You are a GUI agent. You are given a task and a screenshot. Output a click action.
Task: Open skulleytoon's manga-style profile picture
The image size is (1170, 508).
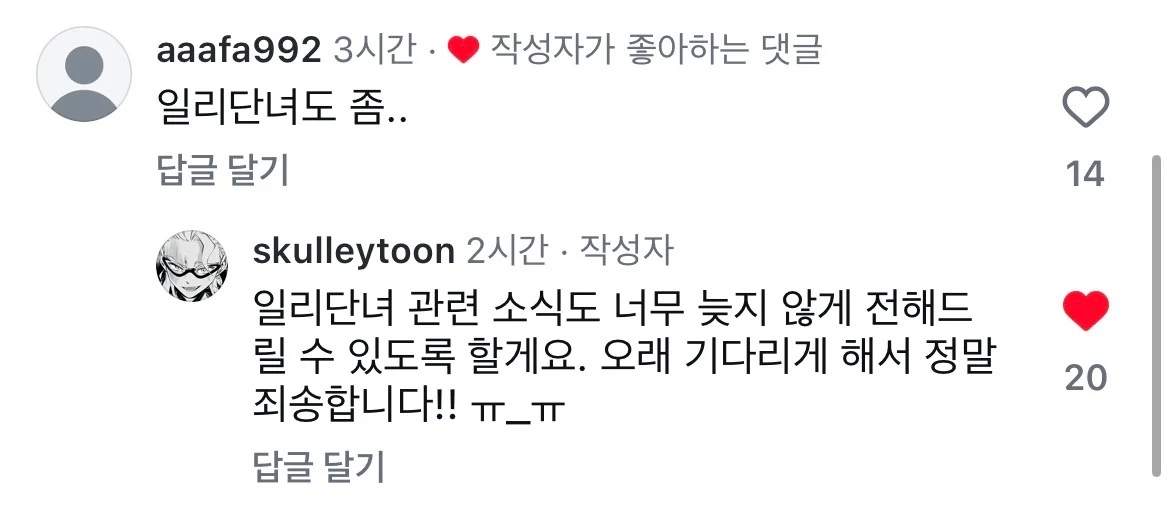[x=192, y=266]
